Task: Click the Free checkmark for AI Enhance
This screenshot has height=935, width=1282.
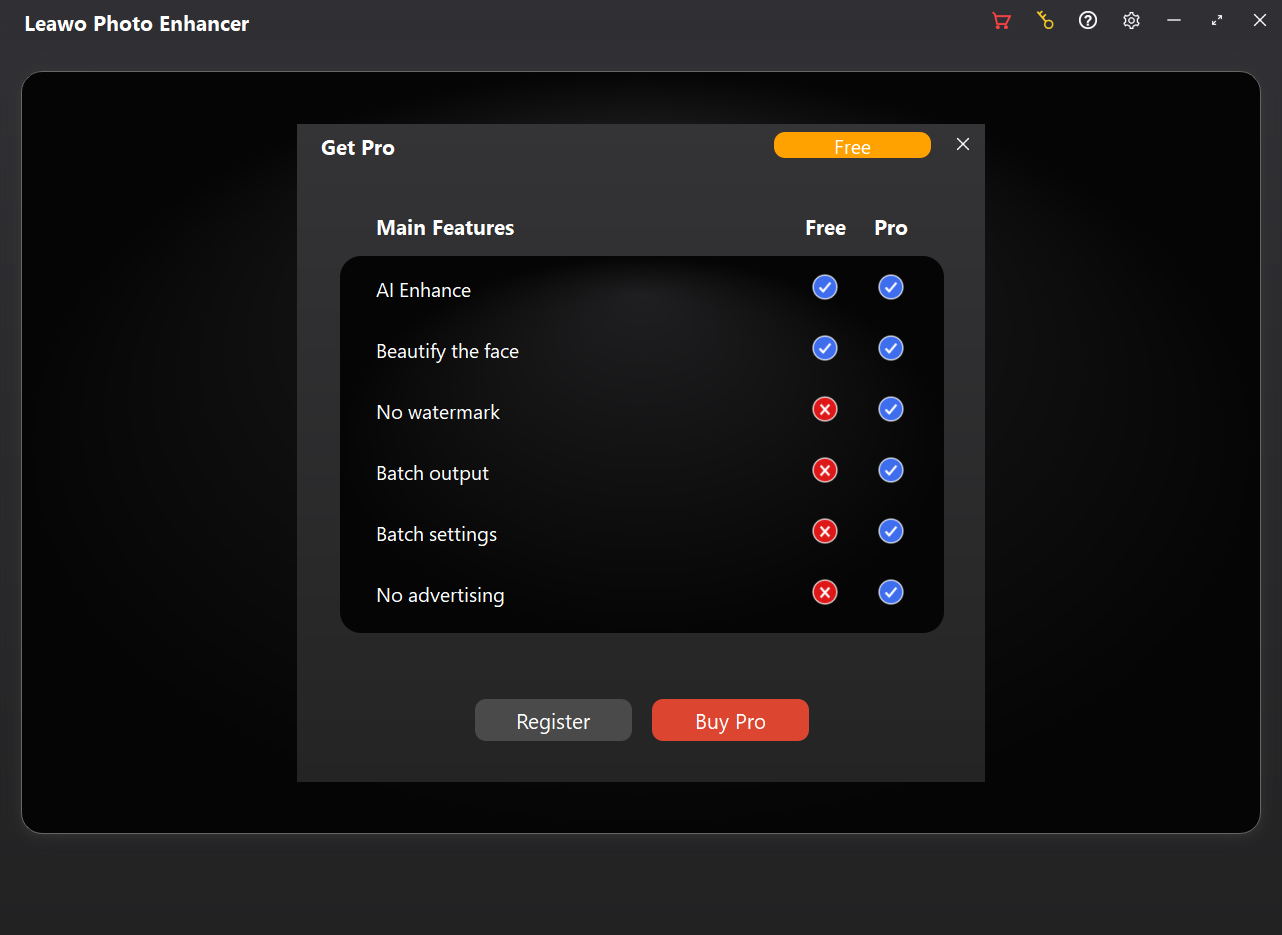Action: pos(825,288)
